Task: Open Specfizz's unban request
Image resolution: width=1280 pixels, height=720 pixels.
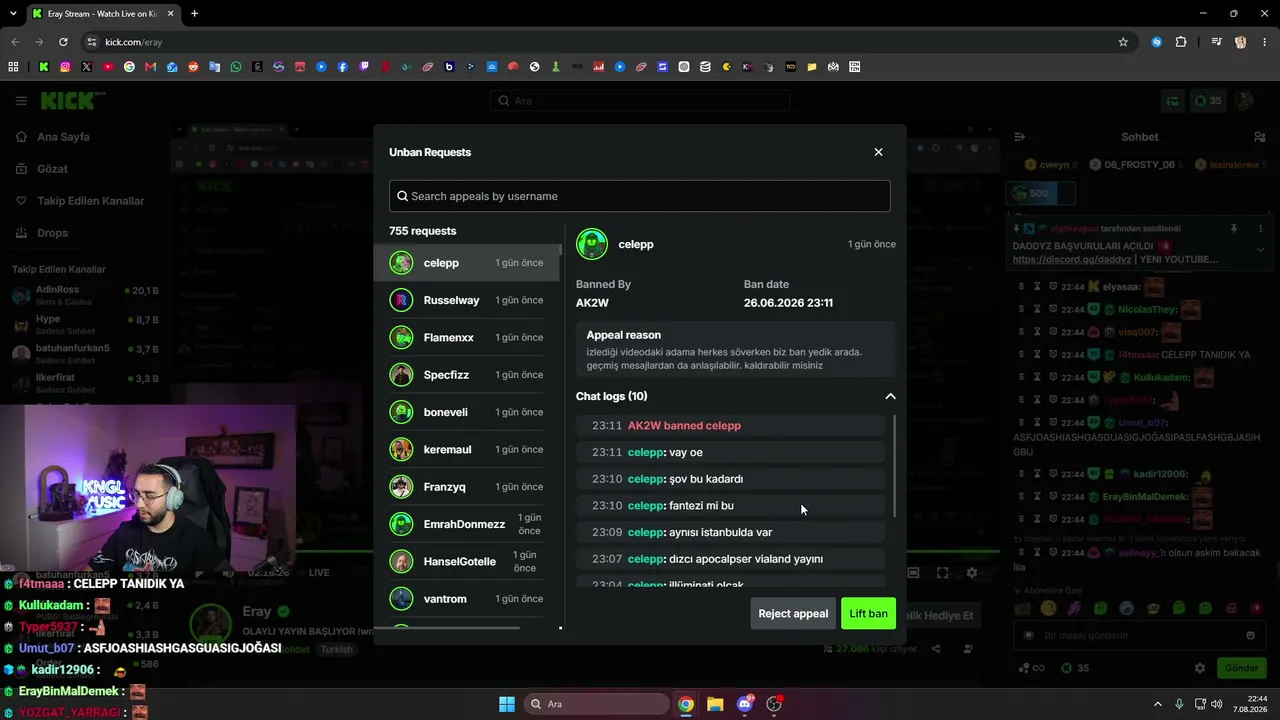Action: pyautogui.click(x=467, y=375)
